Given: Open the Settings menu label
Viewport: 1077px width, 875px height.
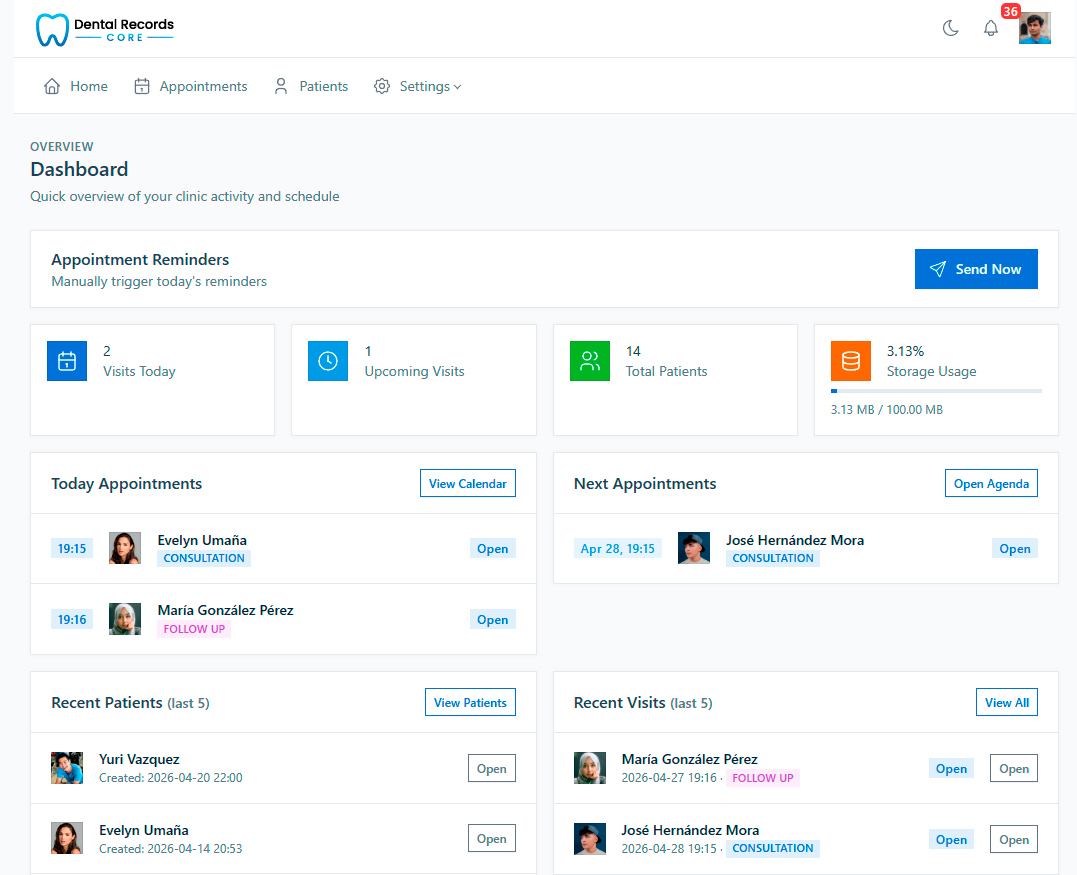Looking at the screenshot, I should pos(424,86).
